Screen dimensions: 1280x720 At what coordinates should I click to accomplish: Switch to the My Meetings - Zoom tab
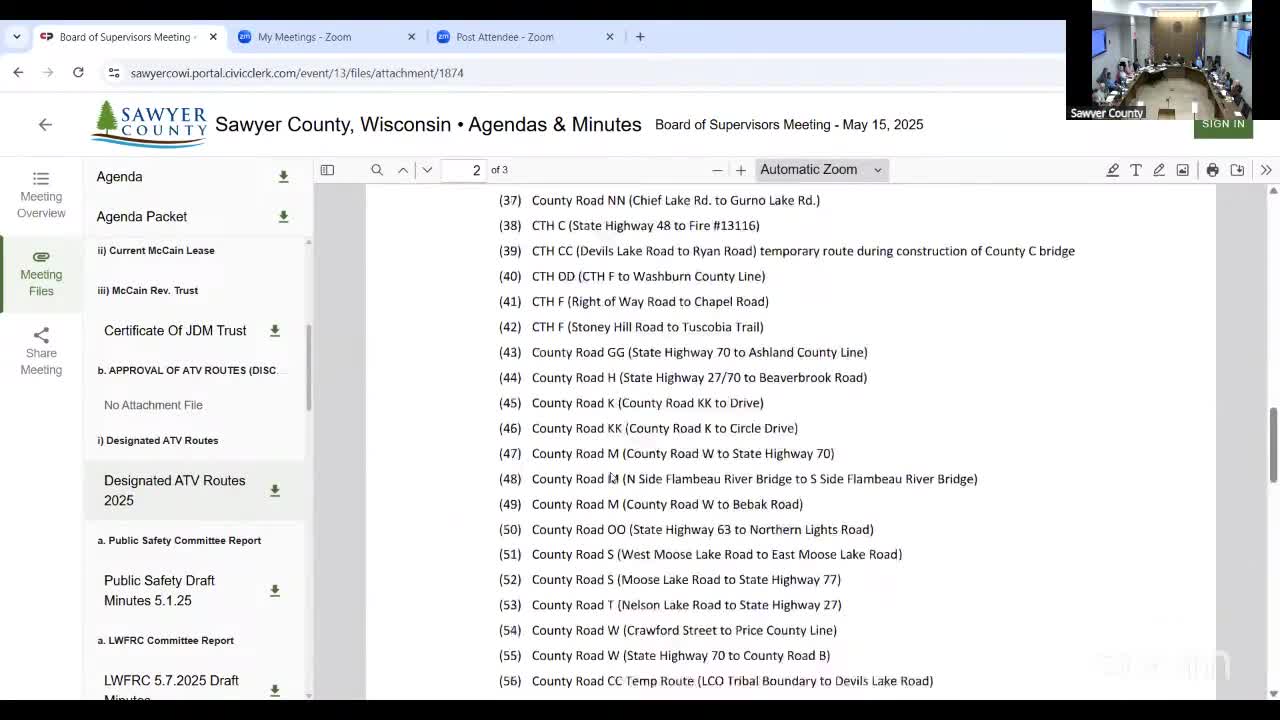(x=304, y=37)
